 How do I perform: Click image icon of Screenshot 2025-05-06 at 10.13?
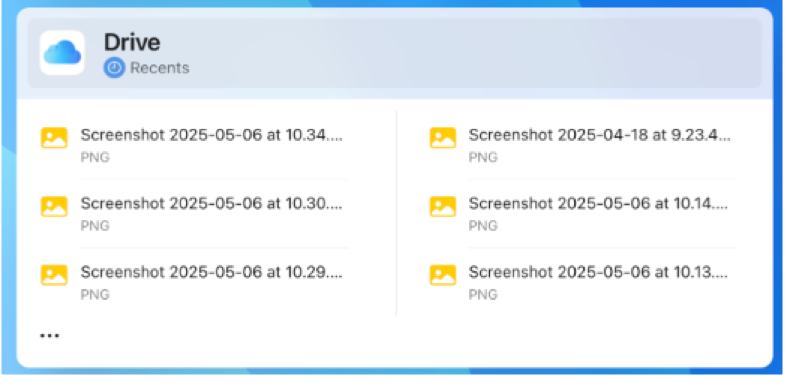pos(443,275)
